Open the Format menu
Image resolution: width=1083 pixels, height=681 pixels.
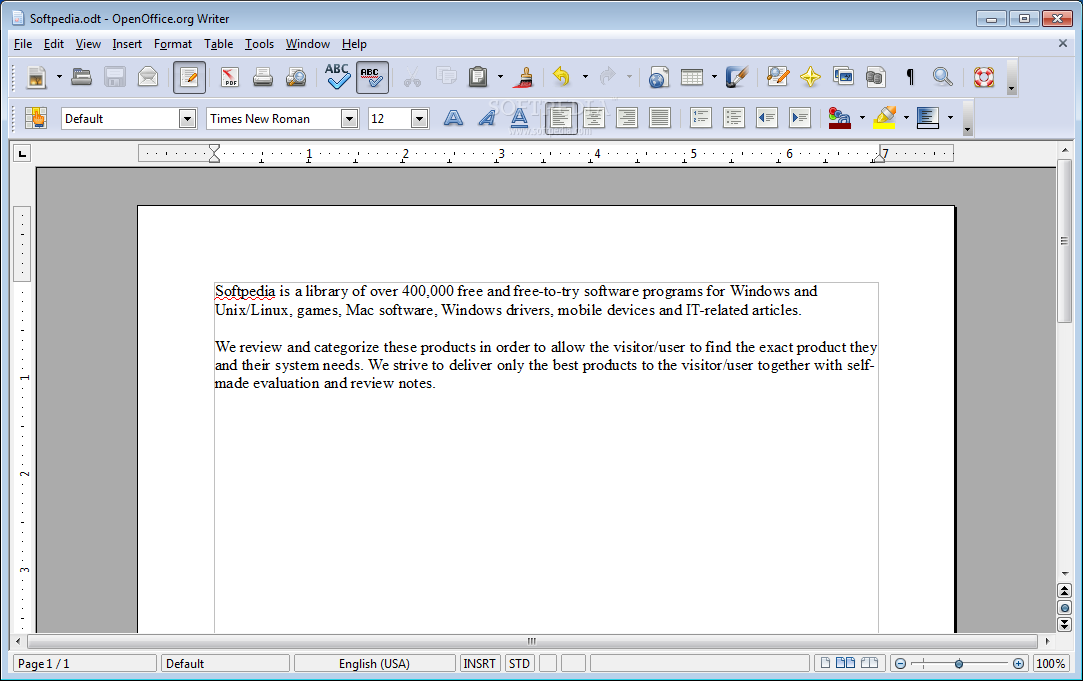[x=173, y=44]
